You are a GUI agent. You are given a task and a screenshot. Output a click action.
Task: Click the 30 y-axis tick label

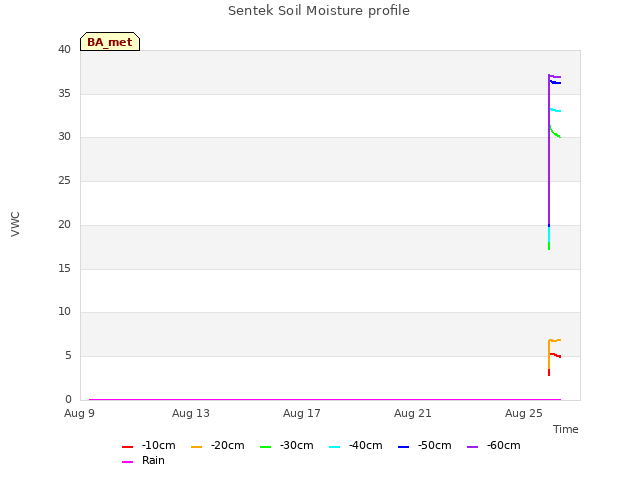64,136
